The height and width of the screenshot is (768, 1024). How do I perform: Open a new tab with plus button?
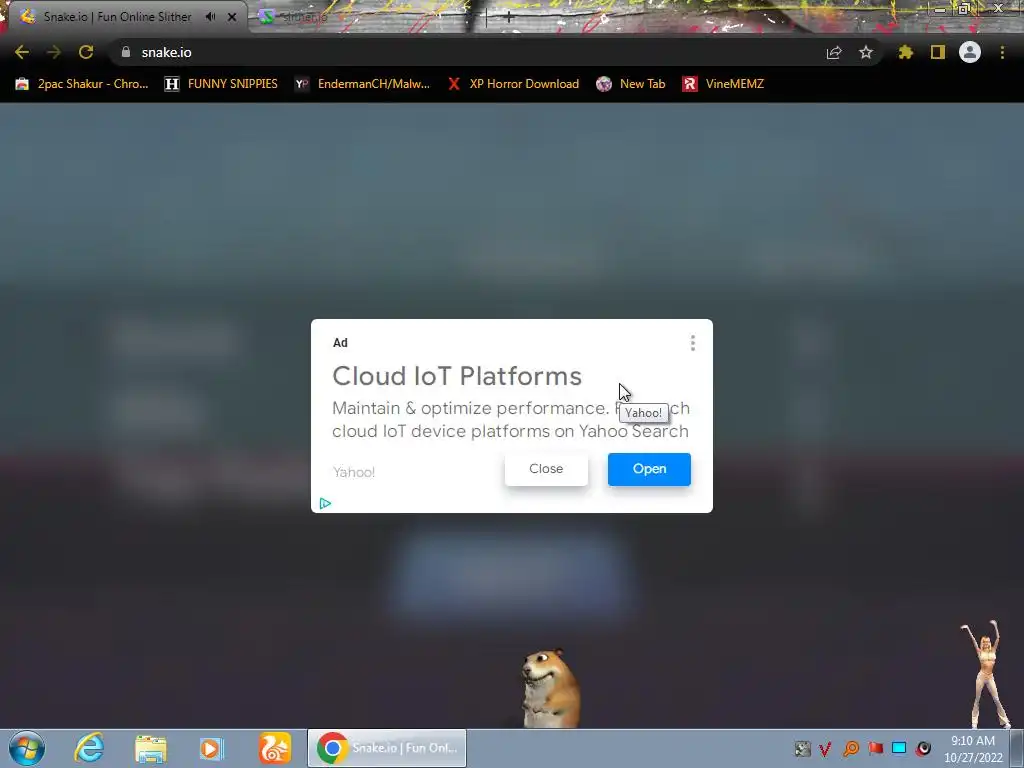coord(509,18)
